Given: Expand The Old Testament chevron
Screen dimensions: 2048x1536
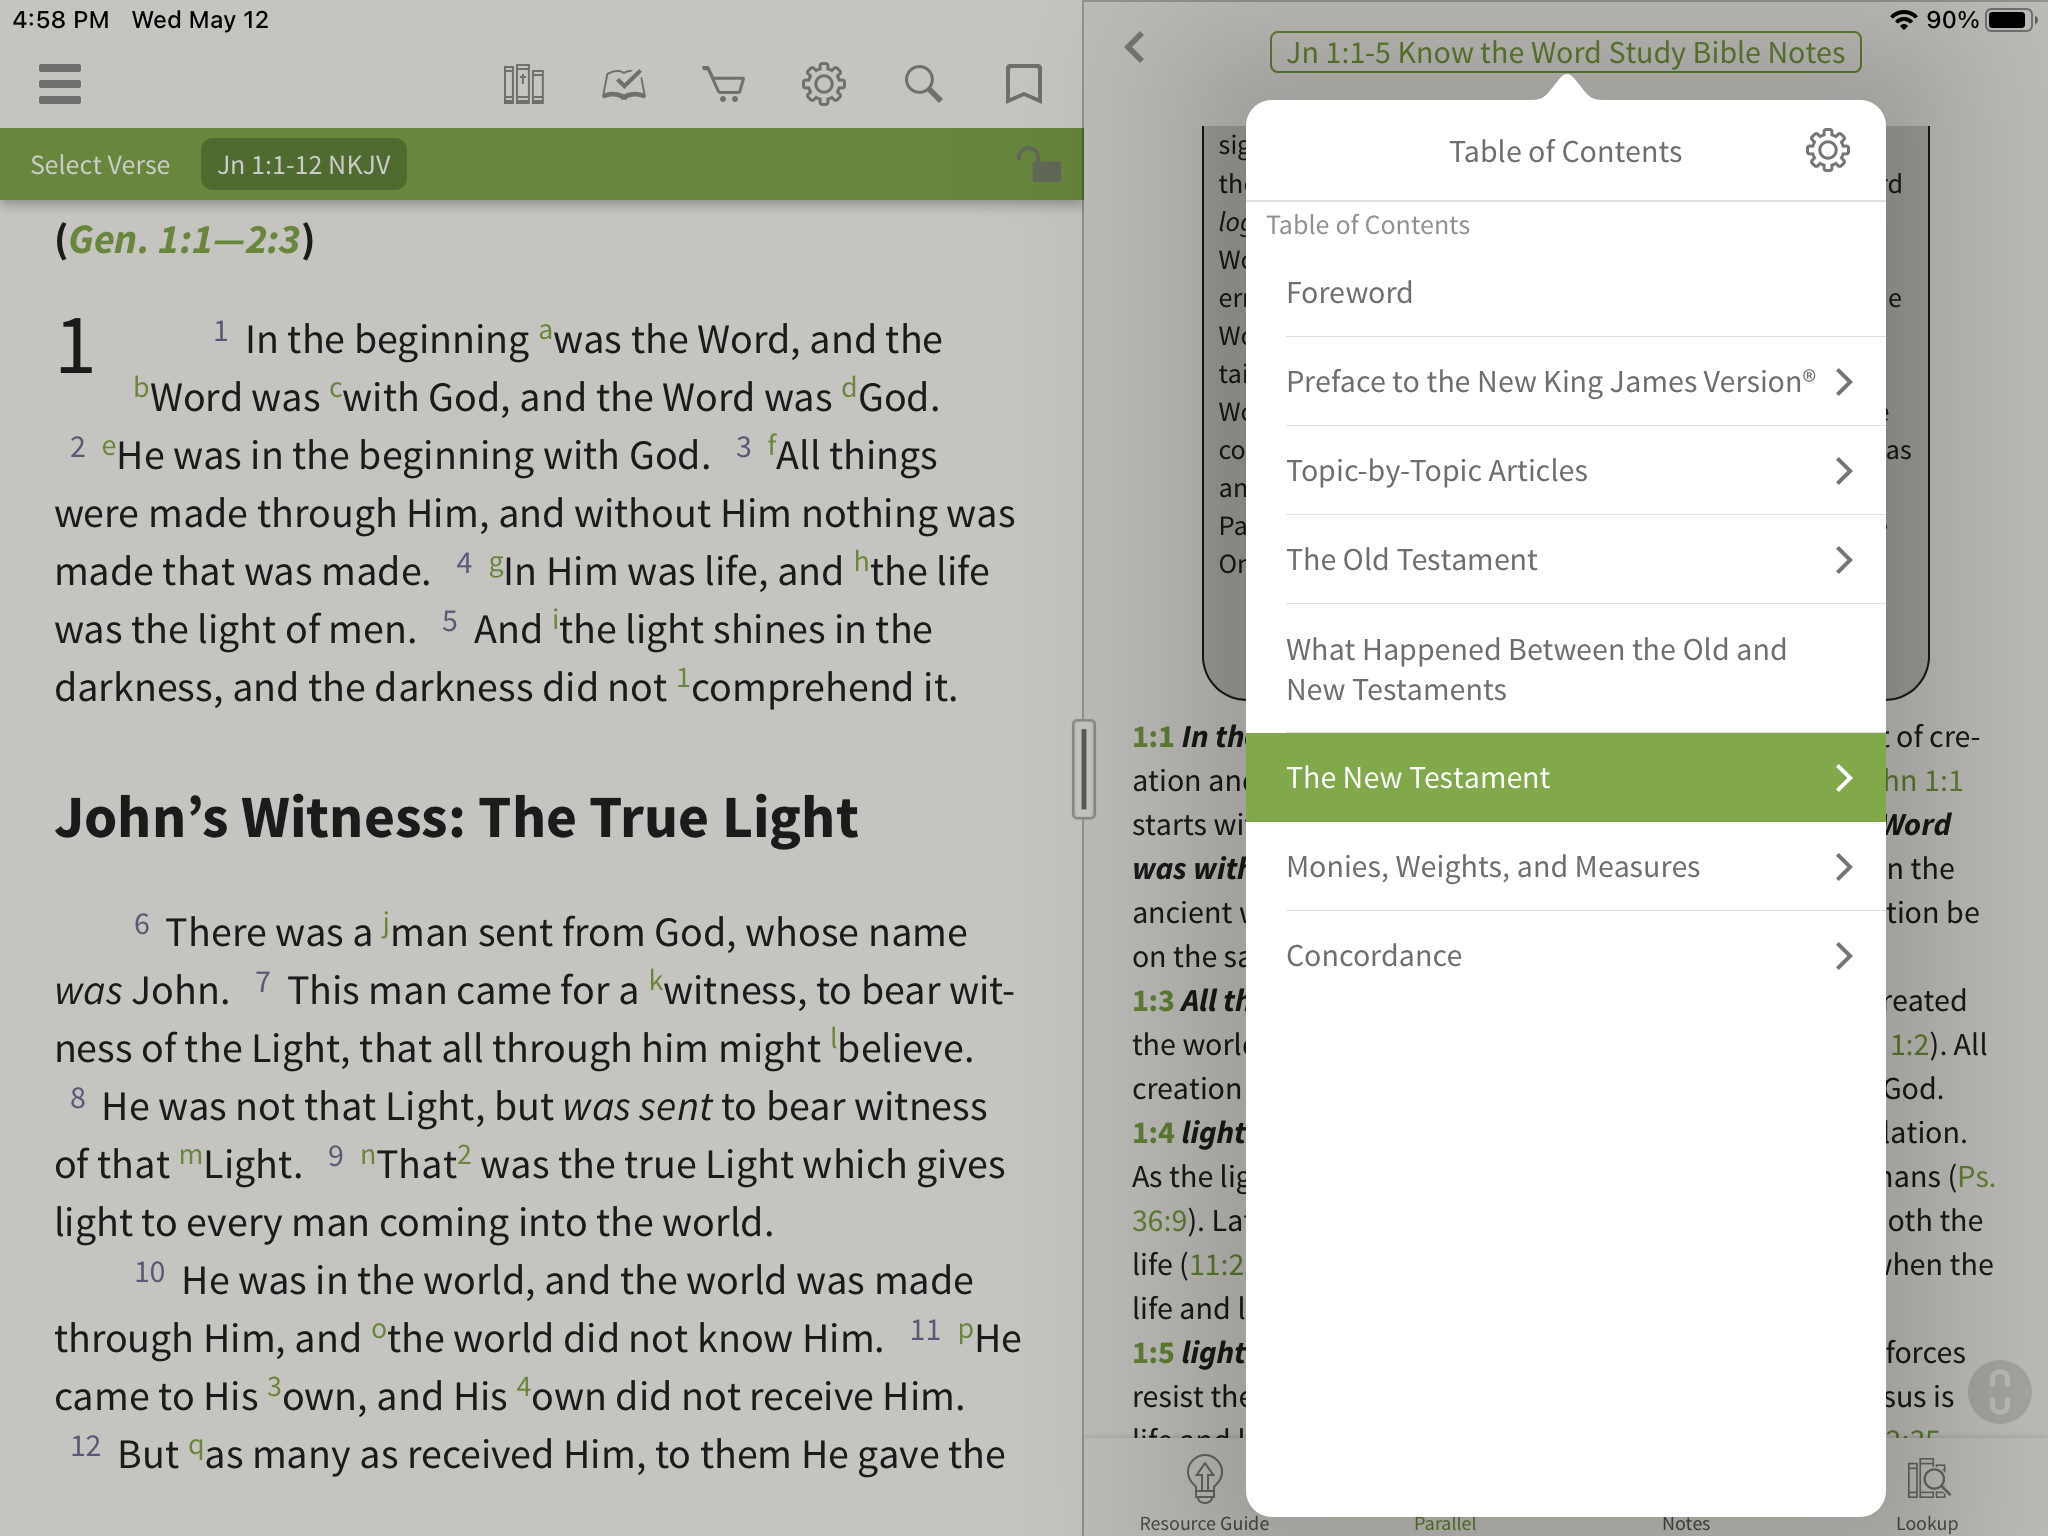Looking at the screenshot, I should coord(1844,560).
